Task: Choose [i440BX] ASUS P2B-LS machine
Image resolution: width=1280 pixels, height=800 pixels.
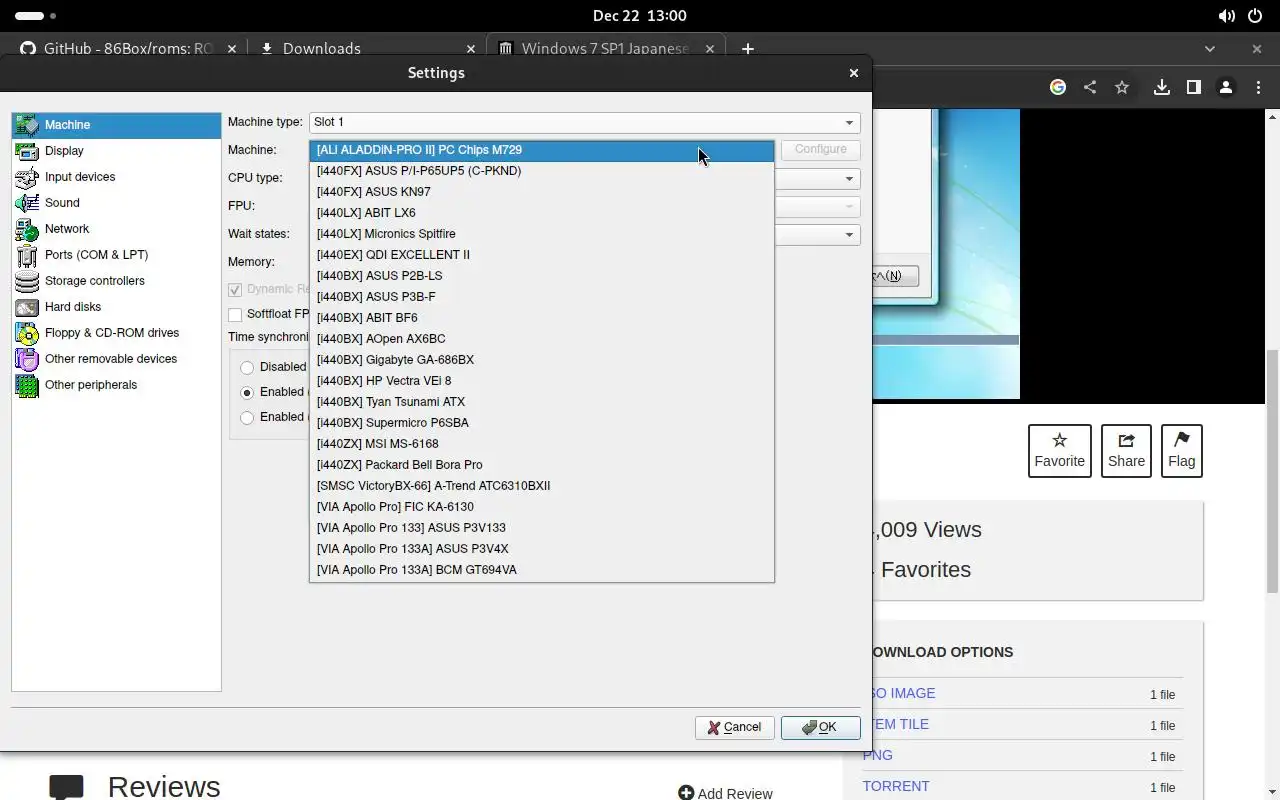Action: click(541, 276)
